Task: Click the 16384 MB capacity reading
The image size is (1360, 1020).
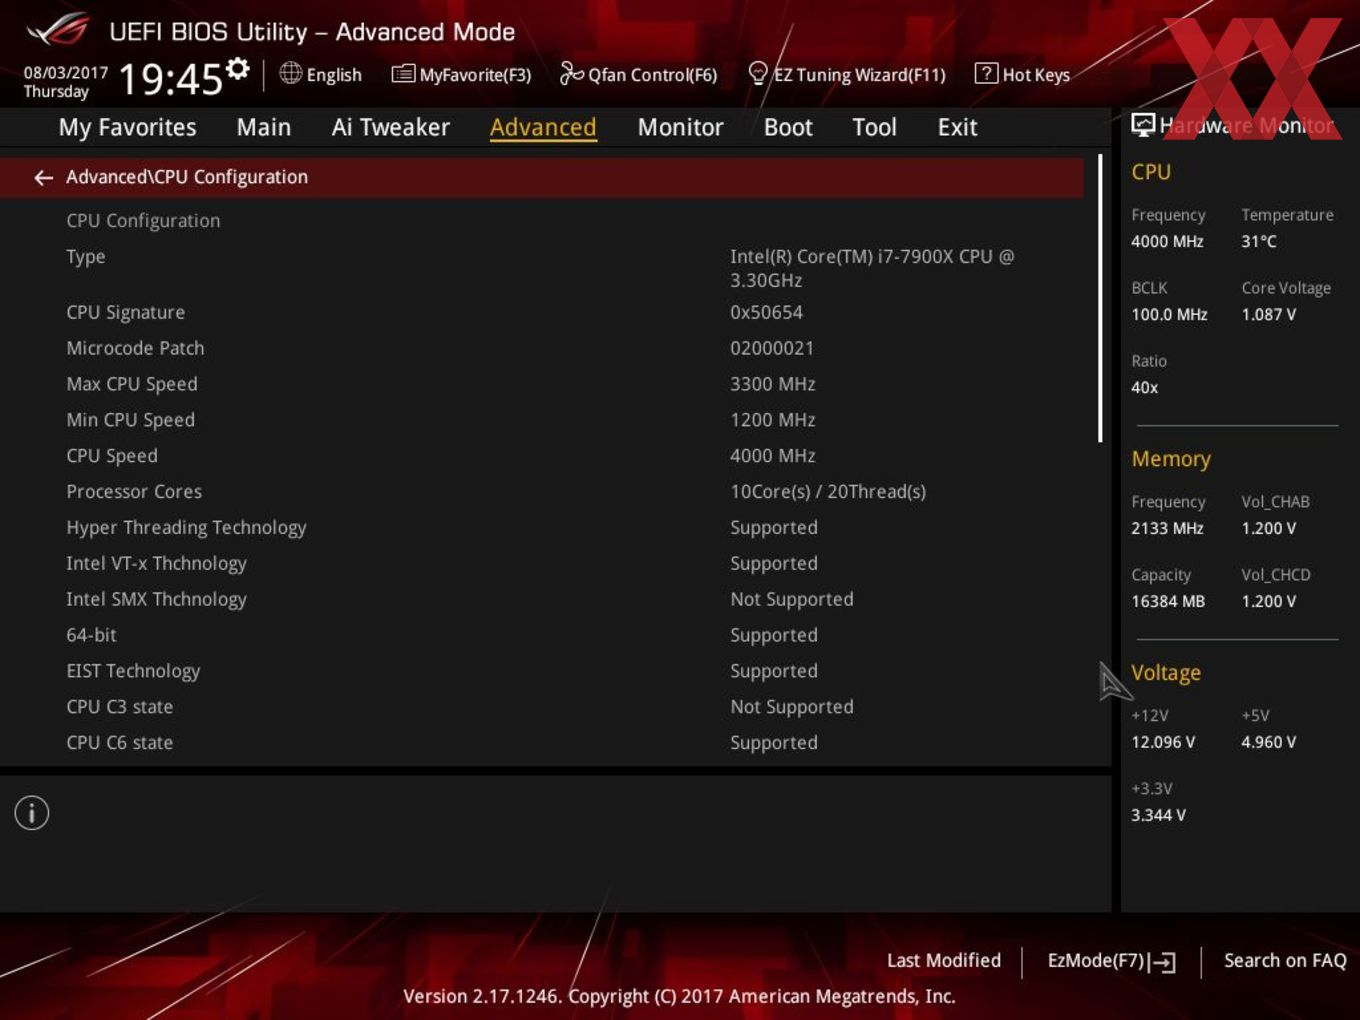Action: 1168,601
